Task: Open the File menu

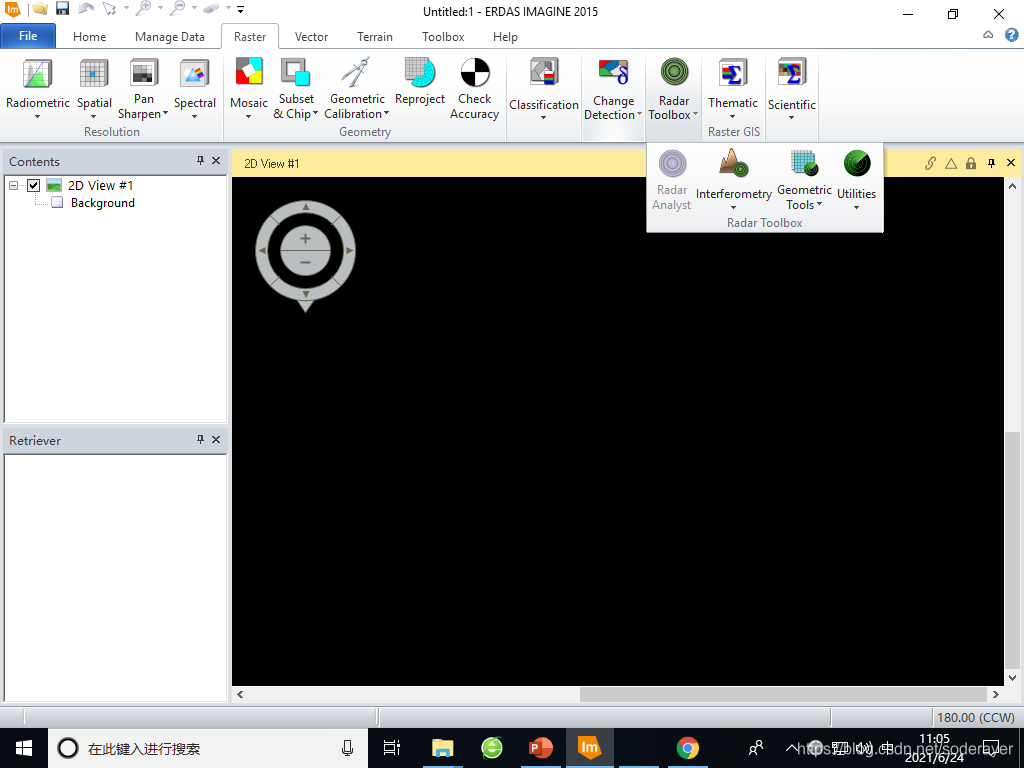Action: pyautogui.click(x=28, y=36)
